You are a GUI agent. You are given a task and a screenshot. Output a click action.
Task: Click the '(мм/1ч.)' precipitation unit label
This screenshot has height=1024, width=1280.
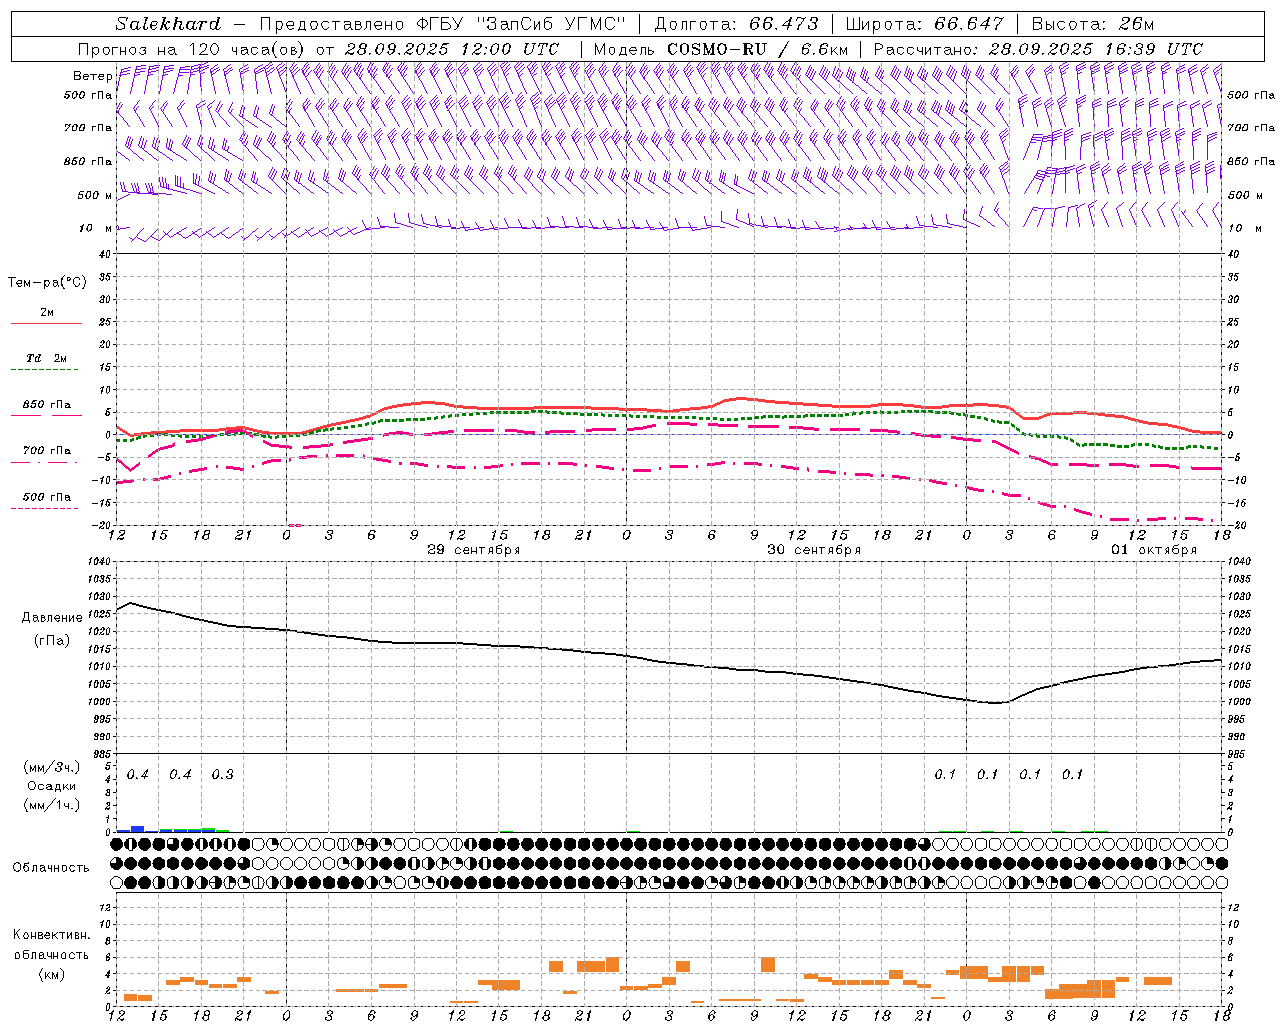51,805
